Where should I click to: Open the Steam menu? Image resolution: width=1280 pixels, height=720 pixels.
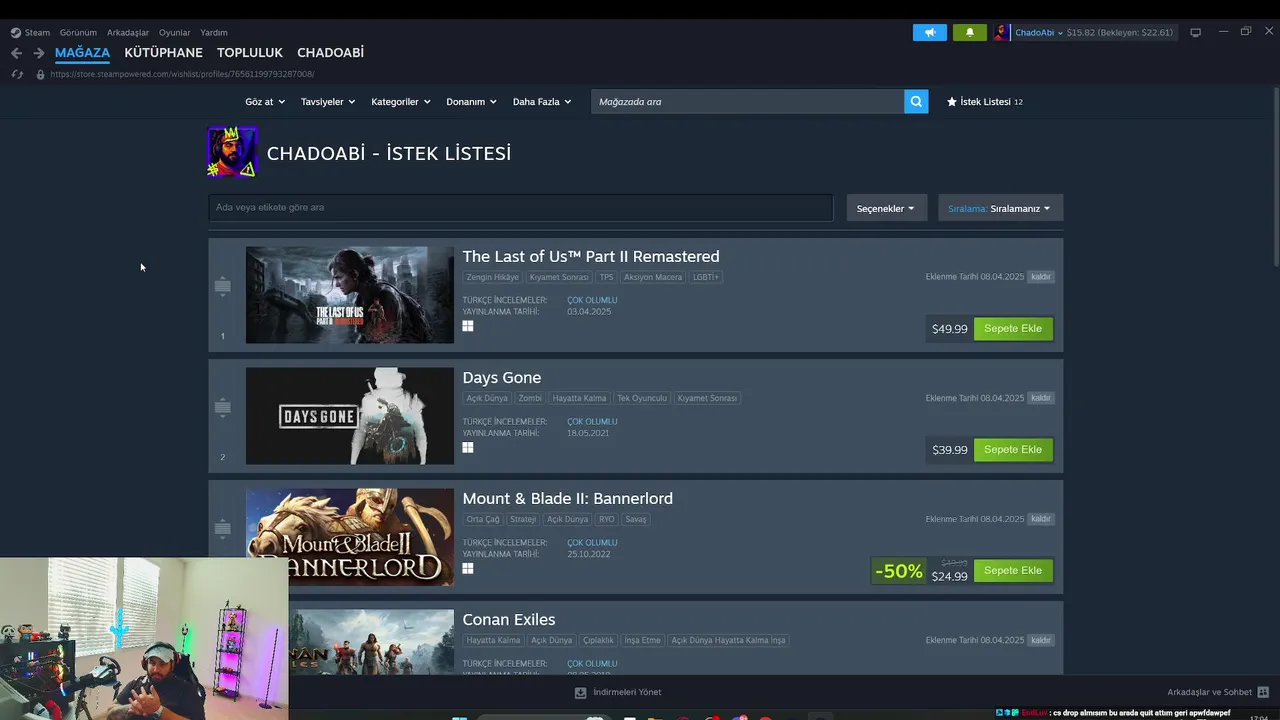click(37, 32)
